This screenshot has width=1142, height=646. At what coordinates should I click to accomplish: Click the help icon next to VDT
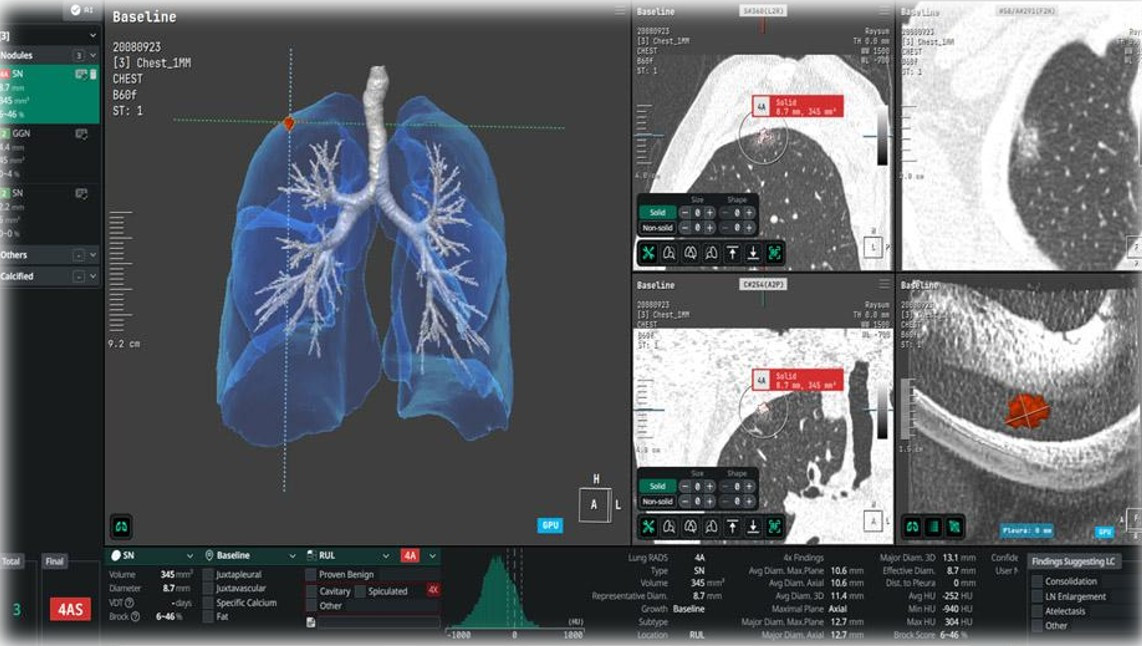point(130,603)
